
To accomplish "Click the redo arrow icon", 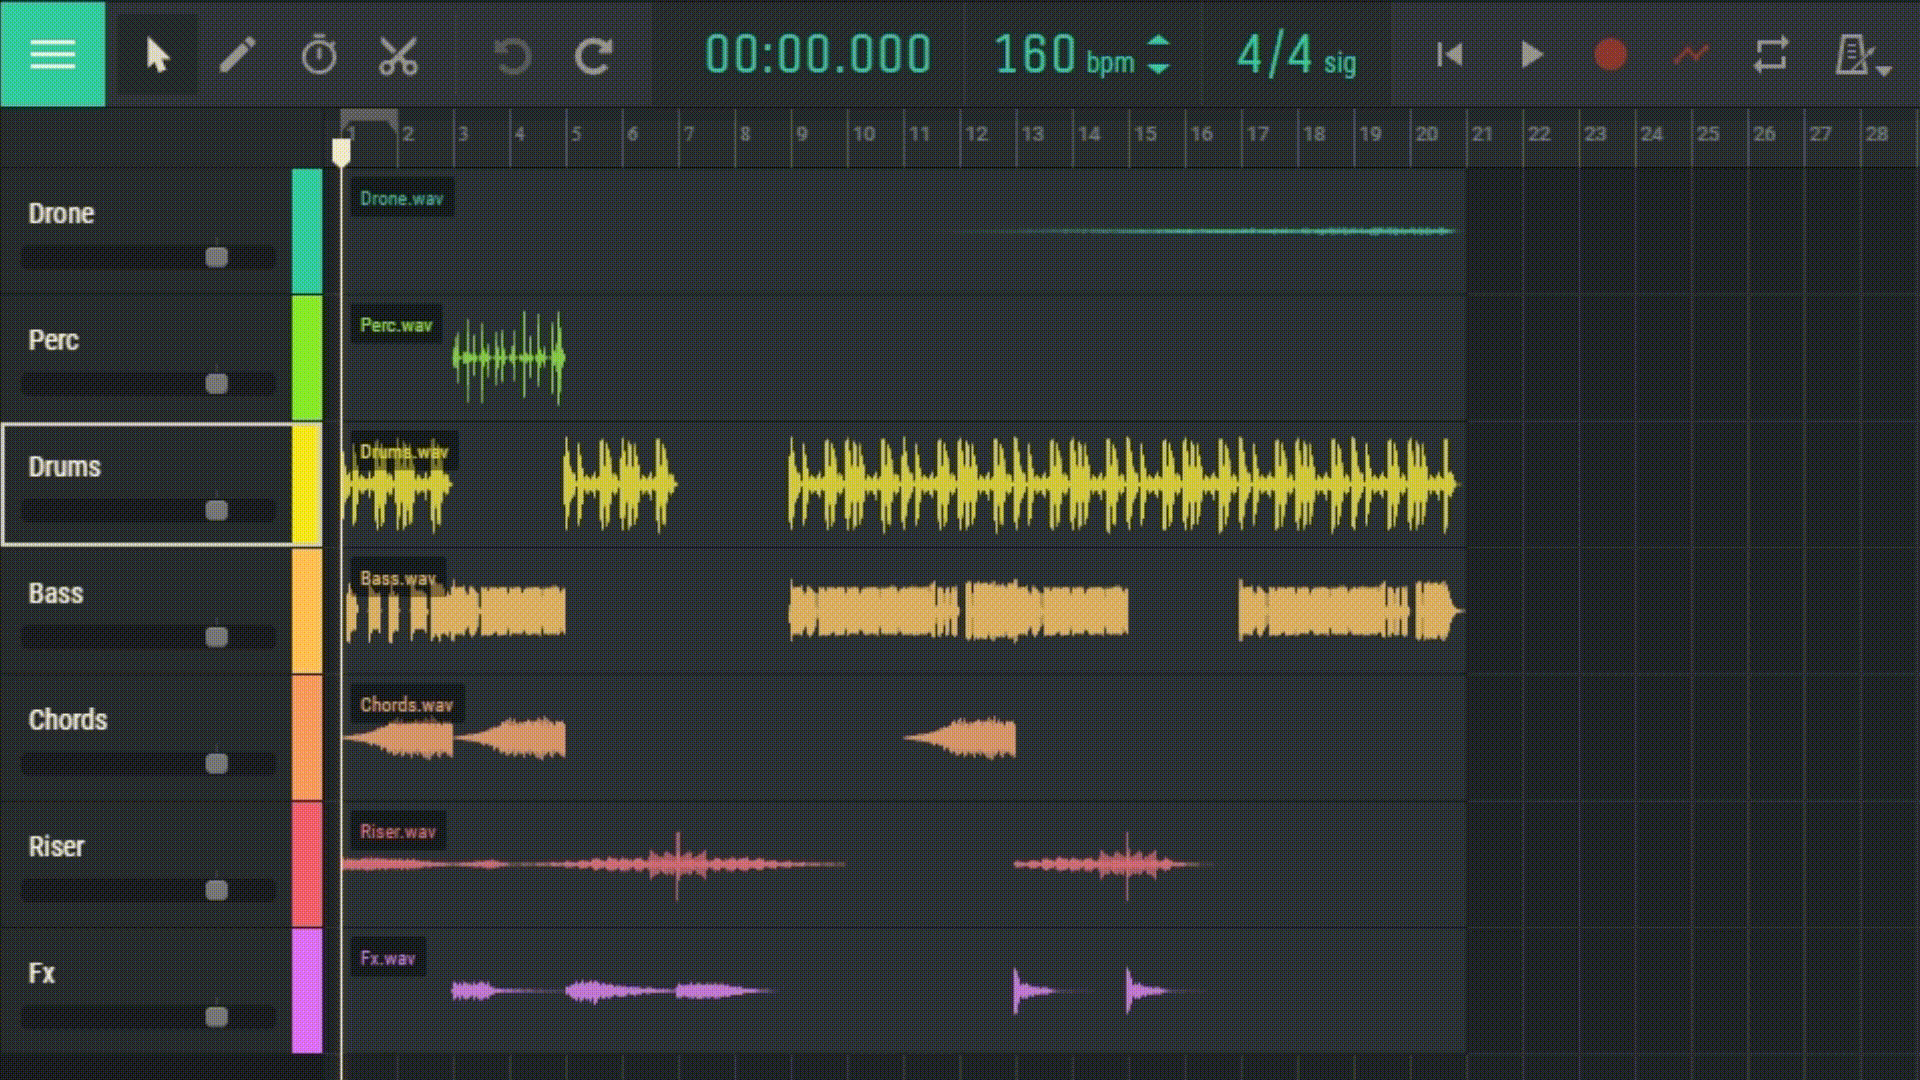I will 593,56.
